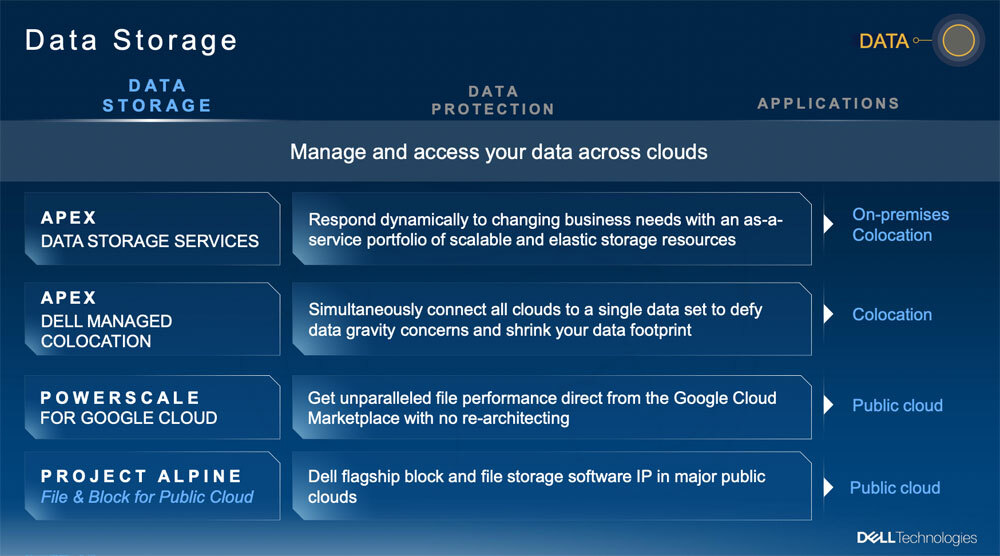Image resolution: width=1000 pixels, height=556 pixels.
Task: Click Colocation under On-premises
Action: (892, 235)
